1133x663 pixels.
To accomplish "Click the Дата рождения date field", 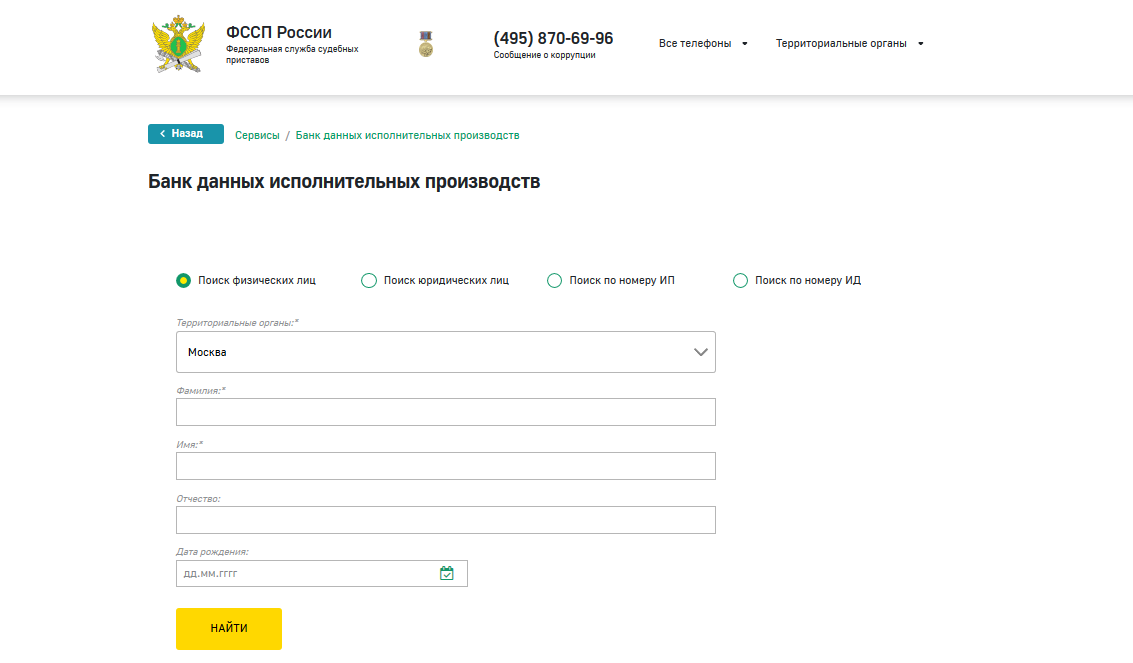I will pyautogui.click(x=305, y=573).
